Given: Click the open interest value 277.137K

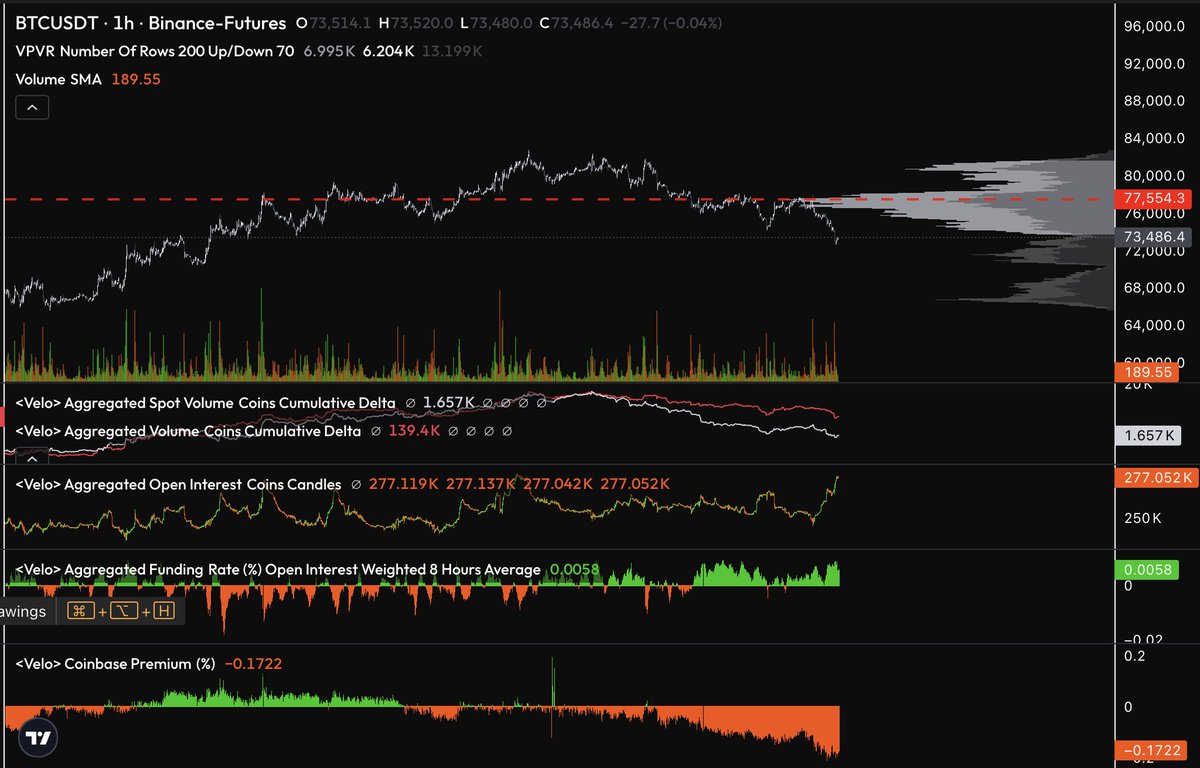Looking at the screenshot, I should (x=481, y=484).
